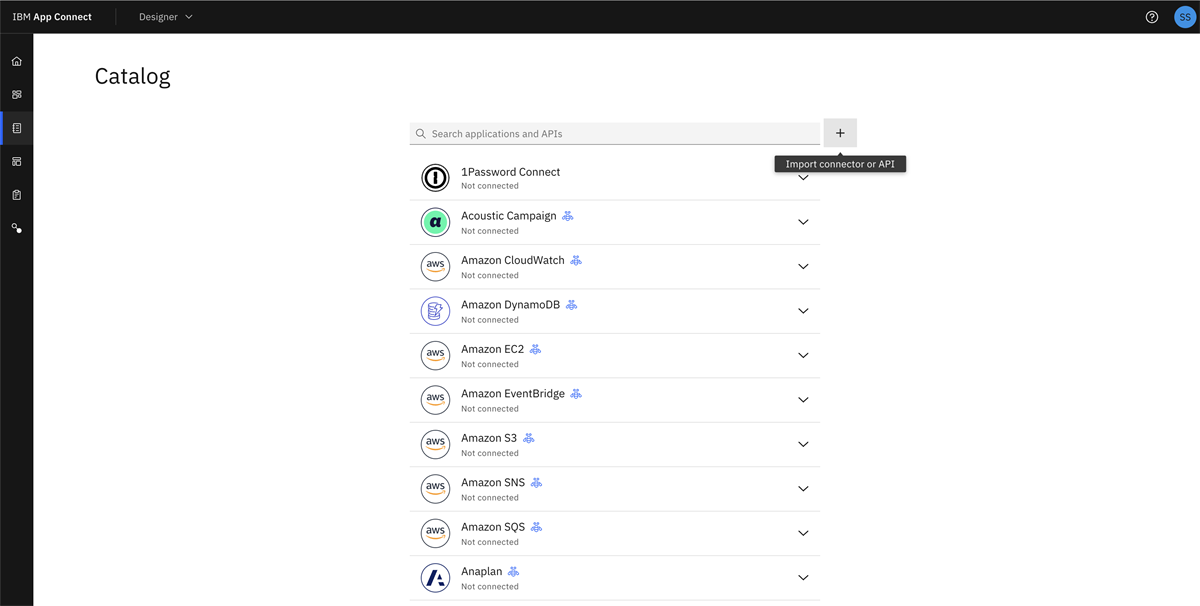Click the Amazon S3 aws logo
1200x606 pixels.
click(x=435, y=444)
